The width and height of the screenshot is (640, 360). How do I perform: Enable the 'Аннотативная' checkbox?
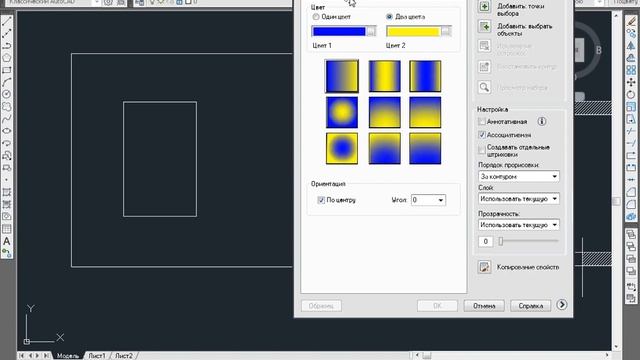pos(482,122)
